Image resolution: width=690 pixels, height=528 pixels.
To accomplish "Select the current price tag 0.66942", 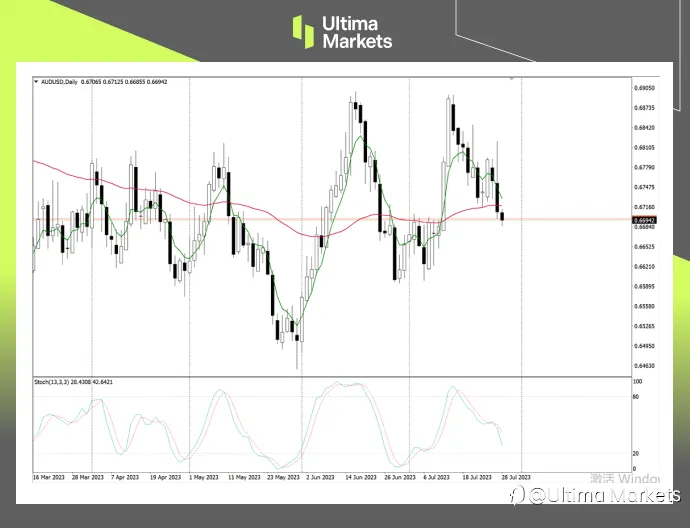I will [x=644, y=220].
